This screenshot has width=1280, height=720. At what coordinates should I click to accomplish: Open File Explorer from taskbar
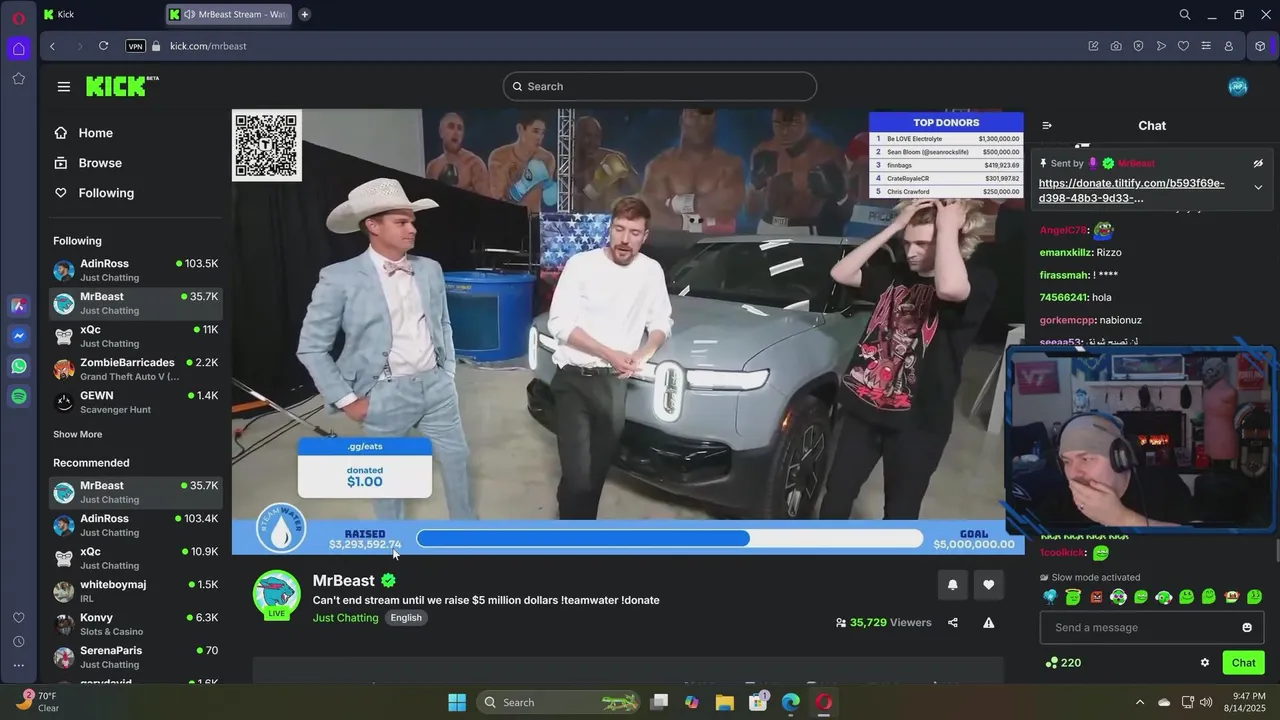(x=724, y=702)
